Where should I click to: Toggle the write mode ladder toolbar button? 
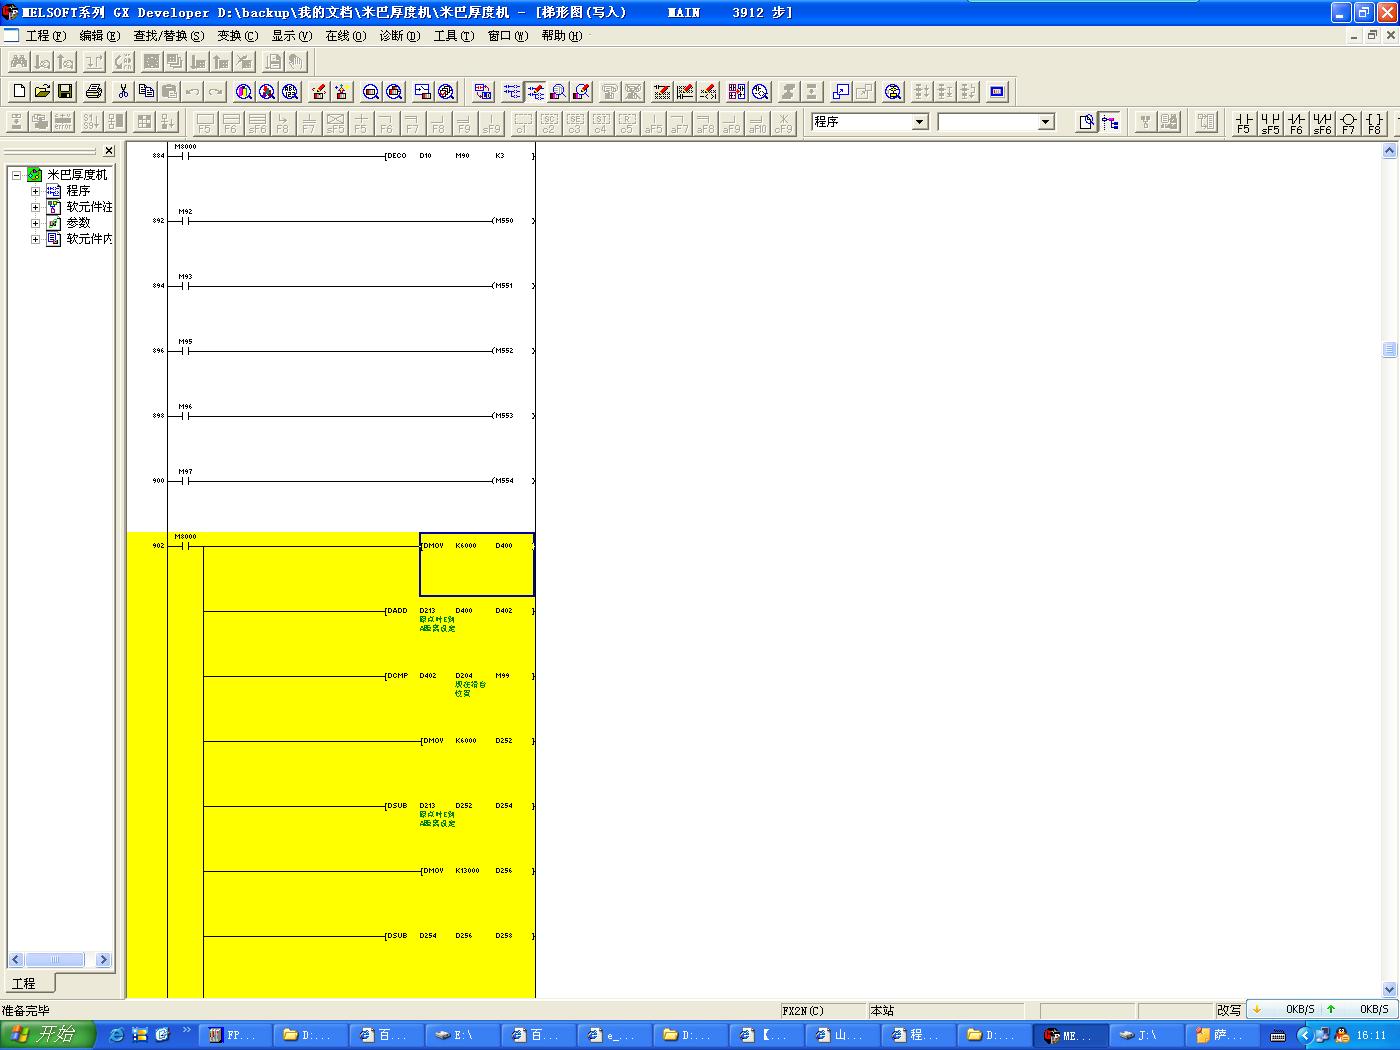(535, 92)
